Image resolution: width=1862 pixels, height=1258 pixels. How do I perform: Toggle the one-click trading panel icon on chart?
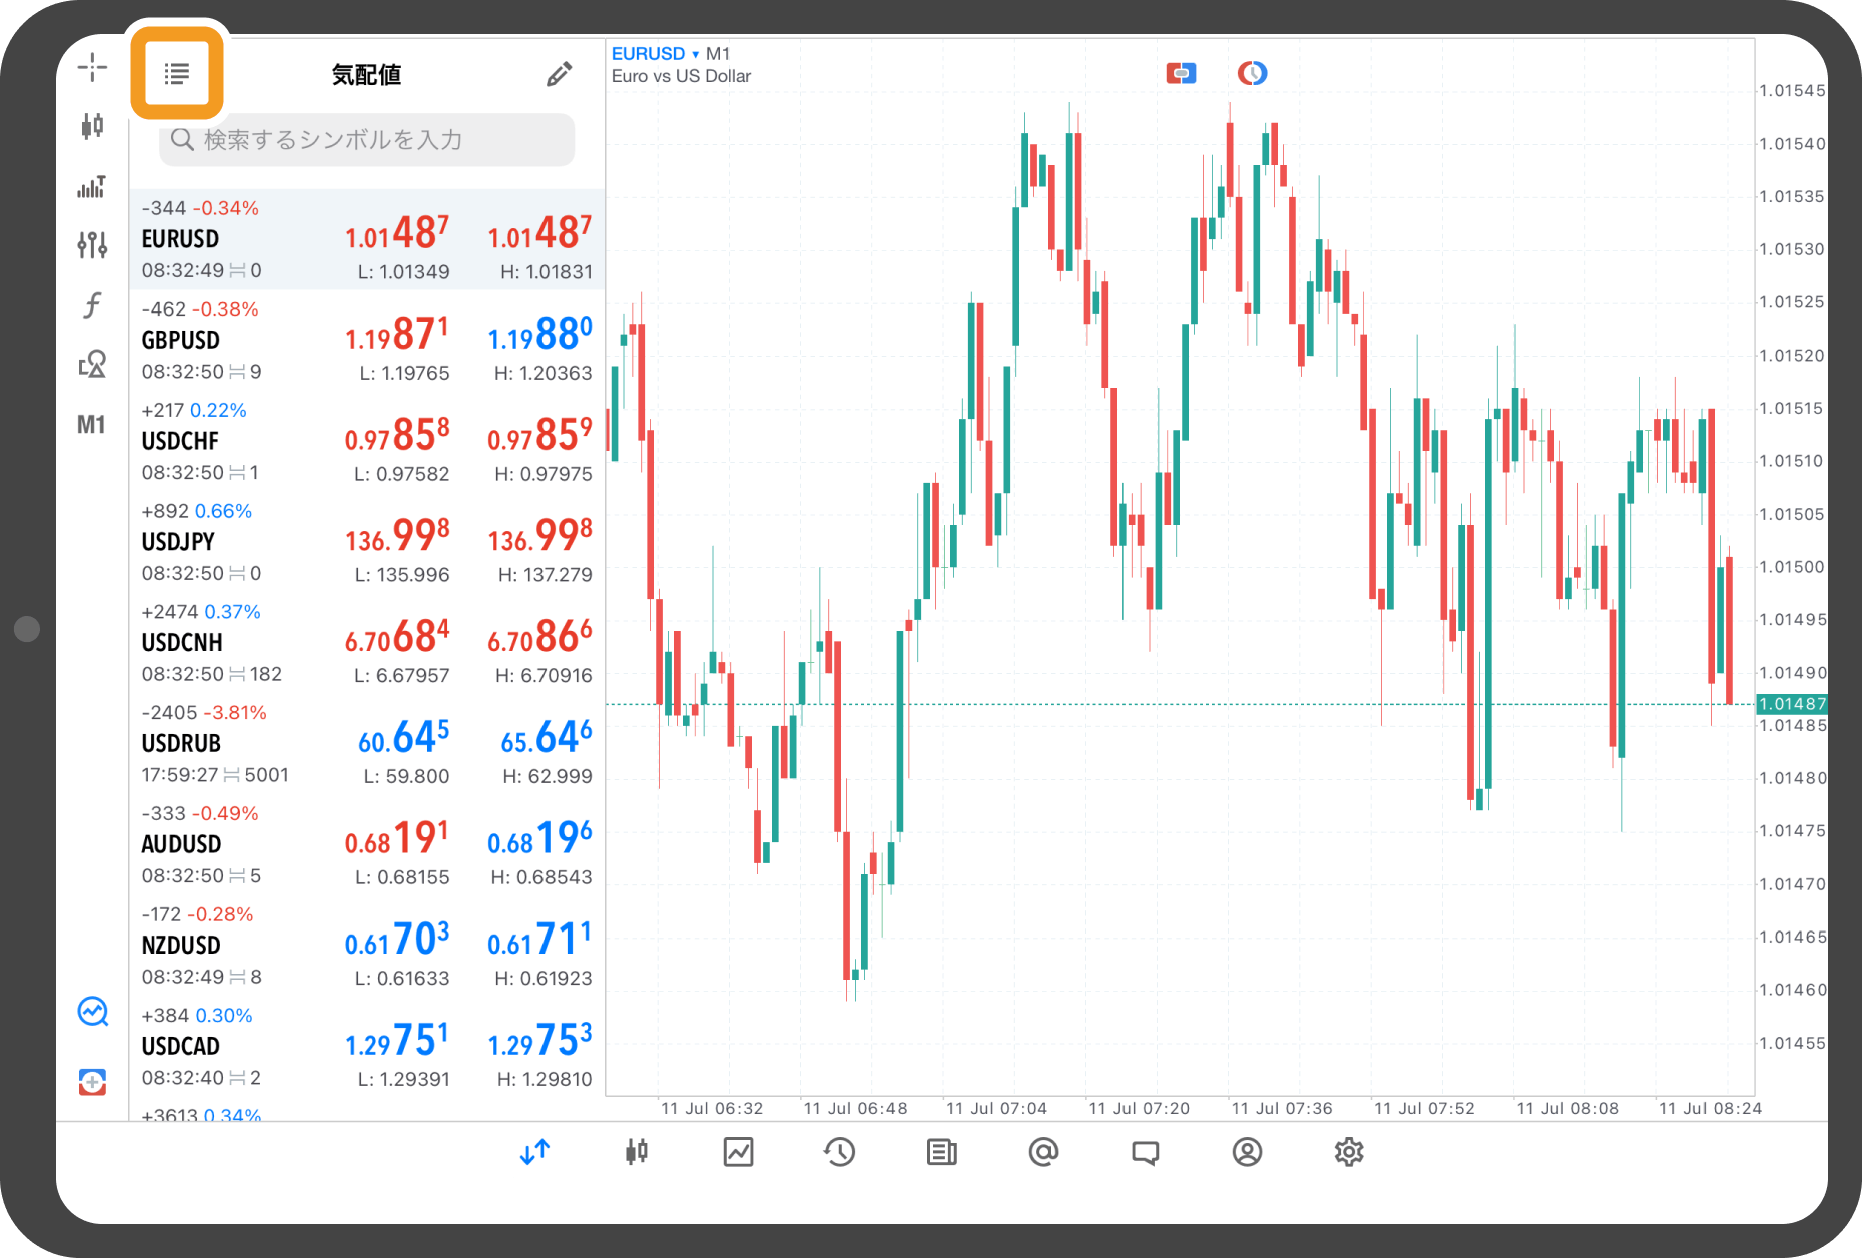pos(1181,73)
